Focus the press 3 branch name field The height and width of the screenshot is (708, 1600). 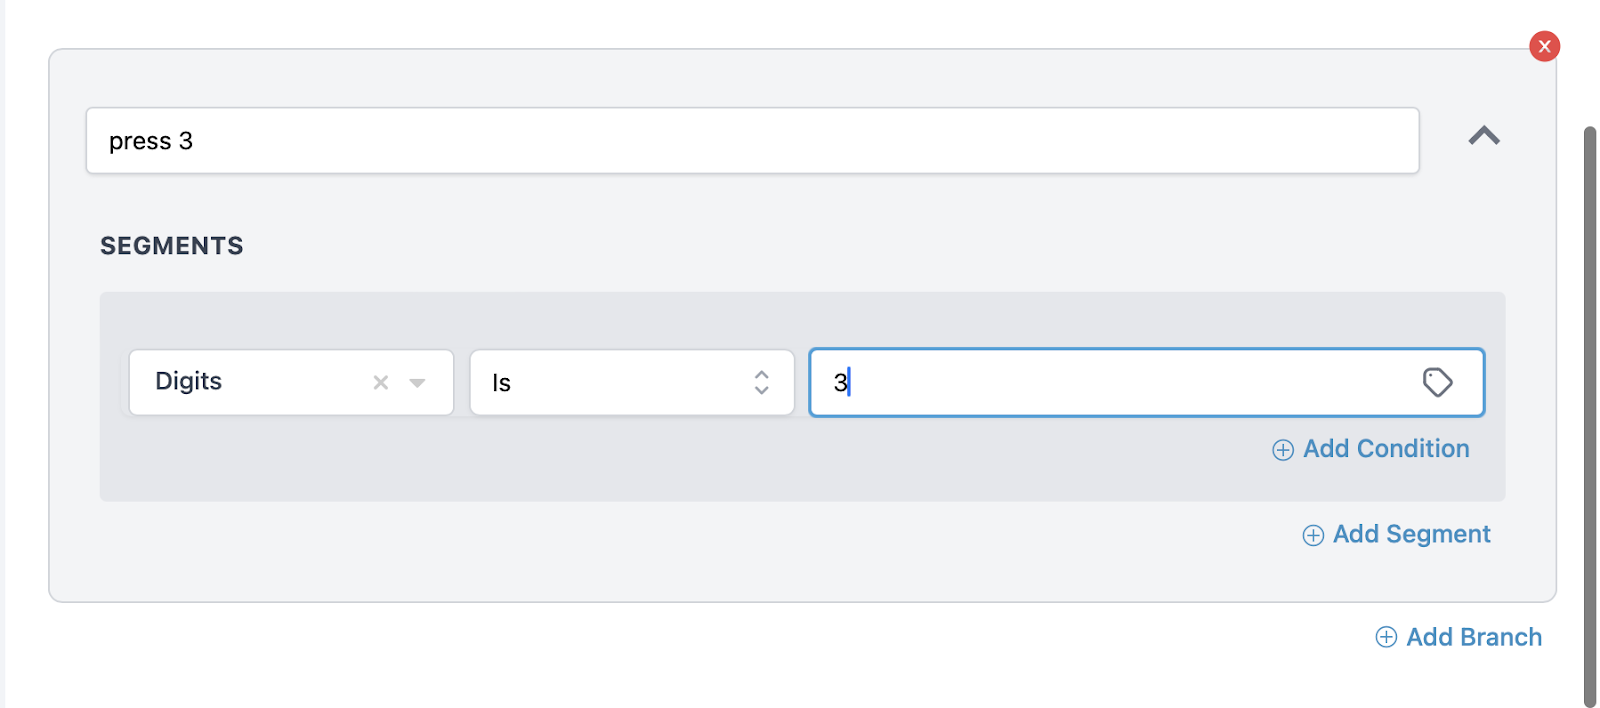click(752, 141)
